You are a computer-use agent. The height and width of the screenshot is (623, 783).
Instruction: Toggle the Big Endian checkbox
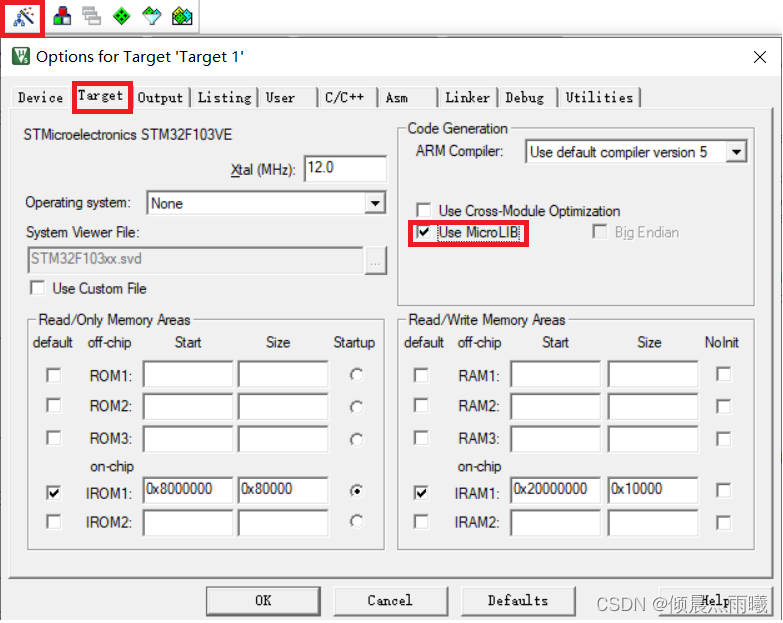(599, 232)
